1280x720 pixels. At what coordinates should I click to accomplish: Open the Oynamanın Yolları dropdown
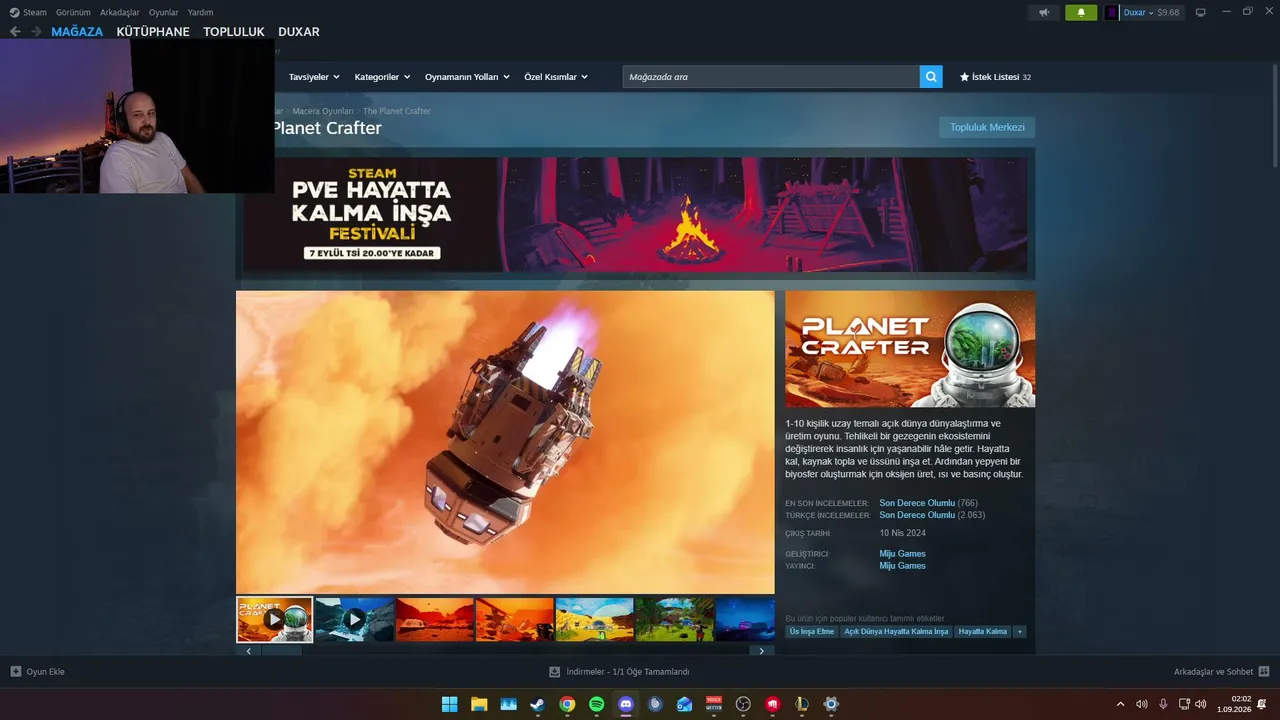(467, 77)
